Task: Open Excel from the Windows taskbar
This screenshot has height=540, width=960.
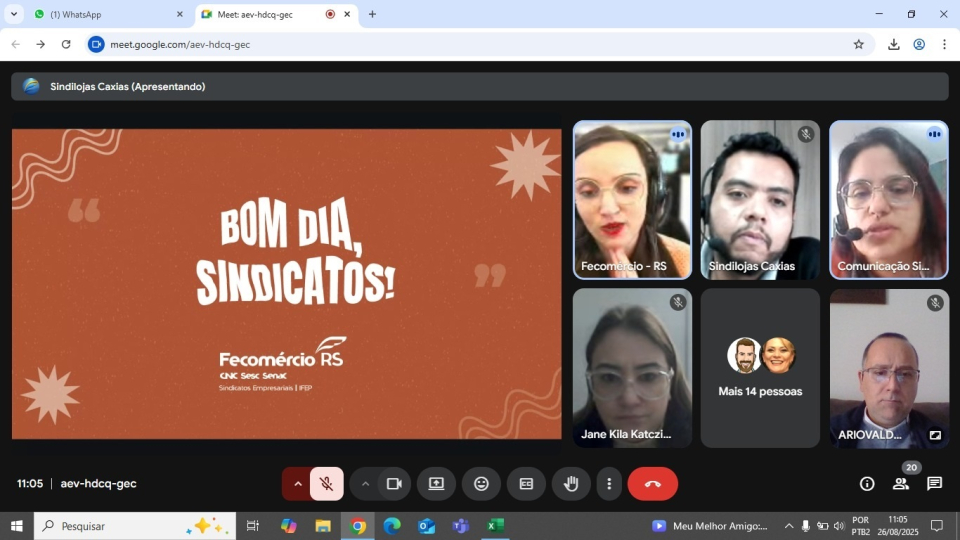Action: tap(495, 526)
